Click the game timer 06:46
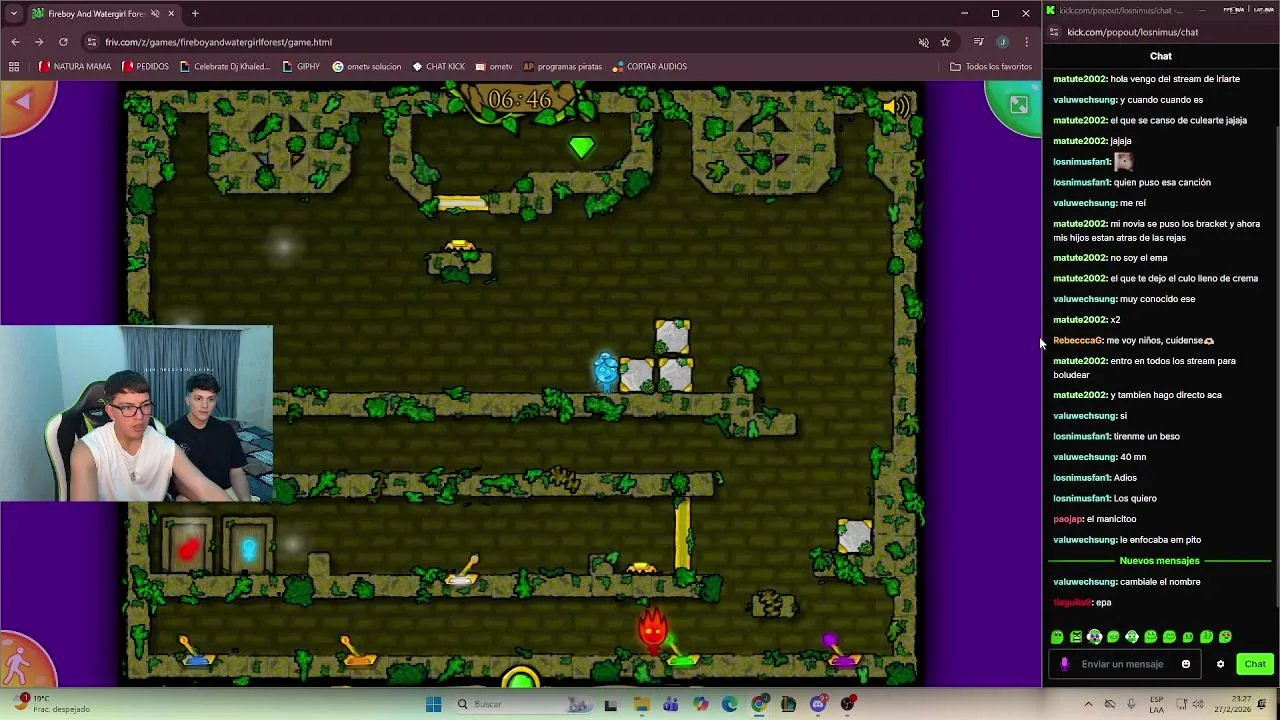 click(x=520, y=100)
